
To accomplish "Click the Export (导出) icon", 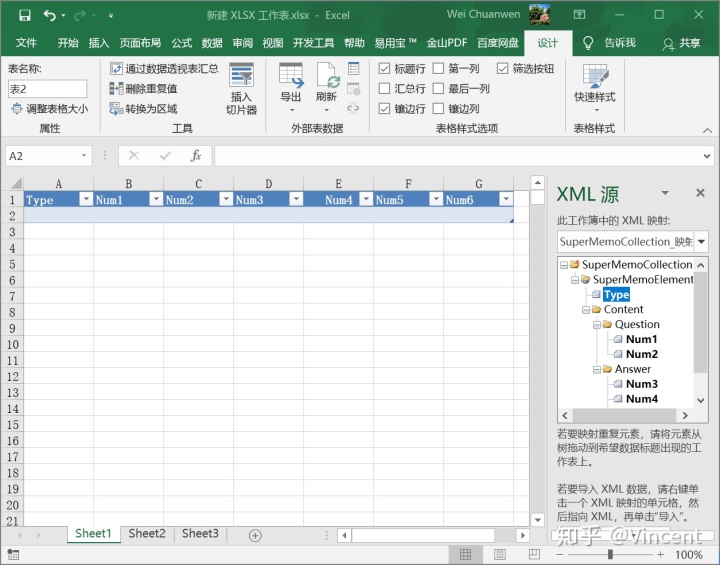I will [291, 75].
